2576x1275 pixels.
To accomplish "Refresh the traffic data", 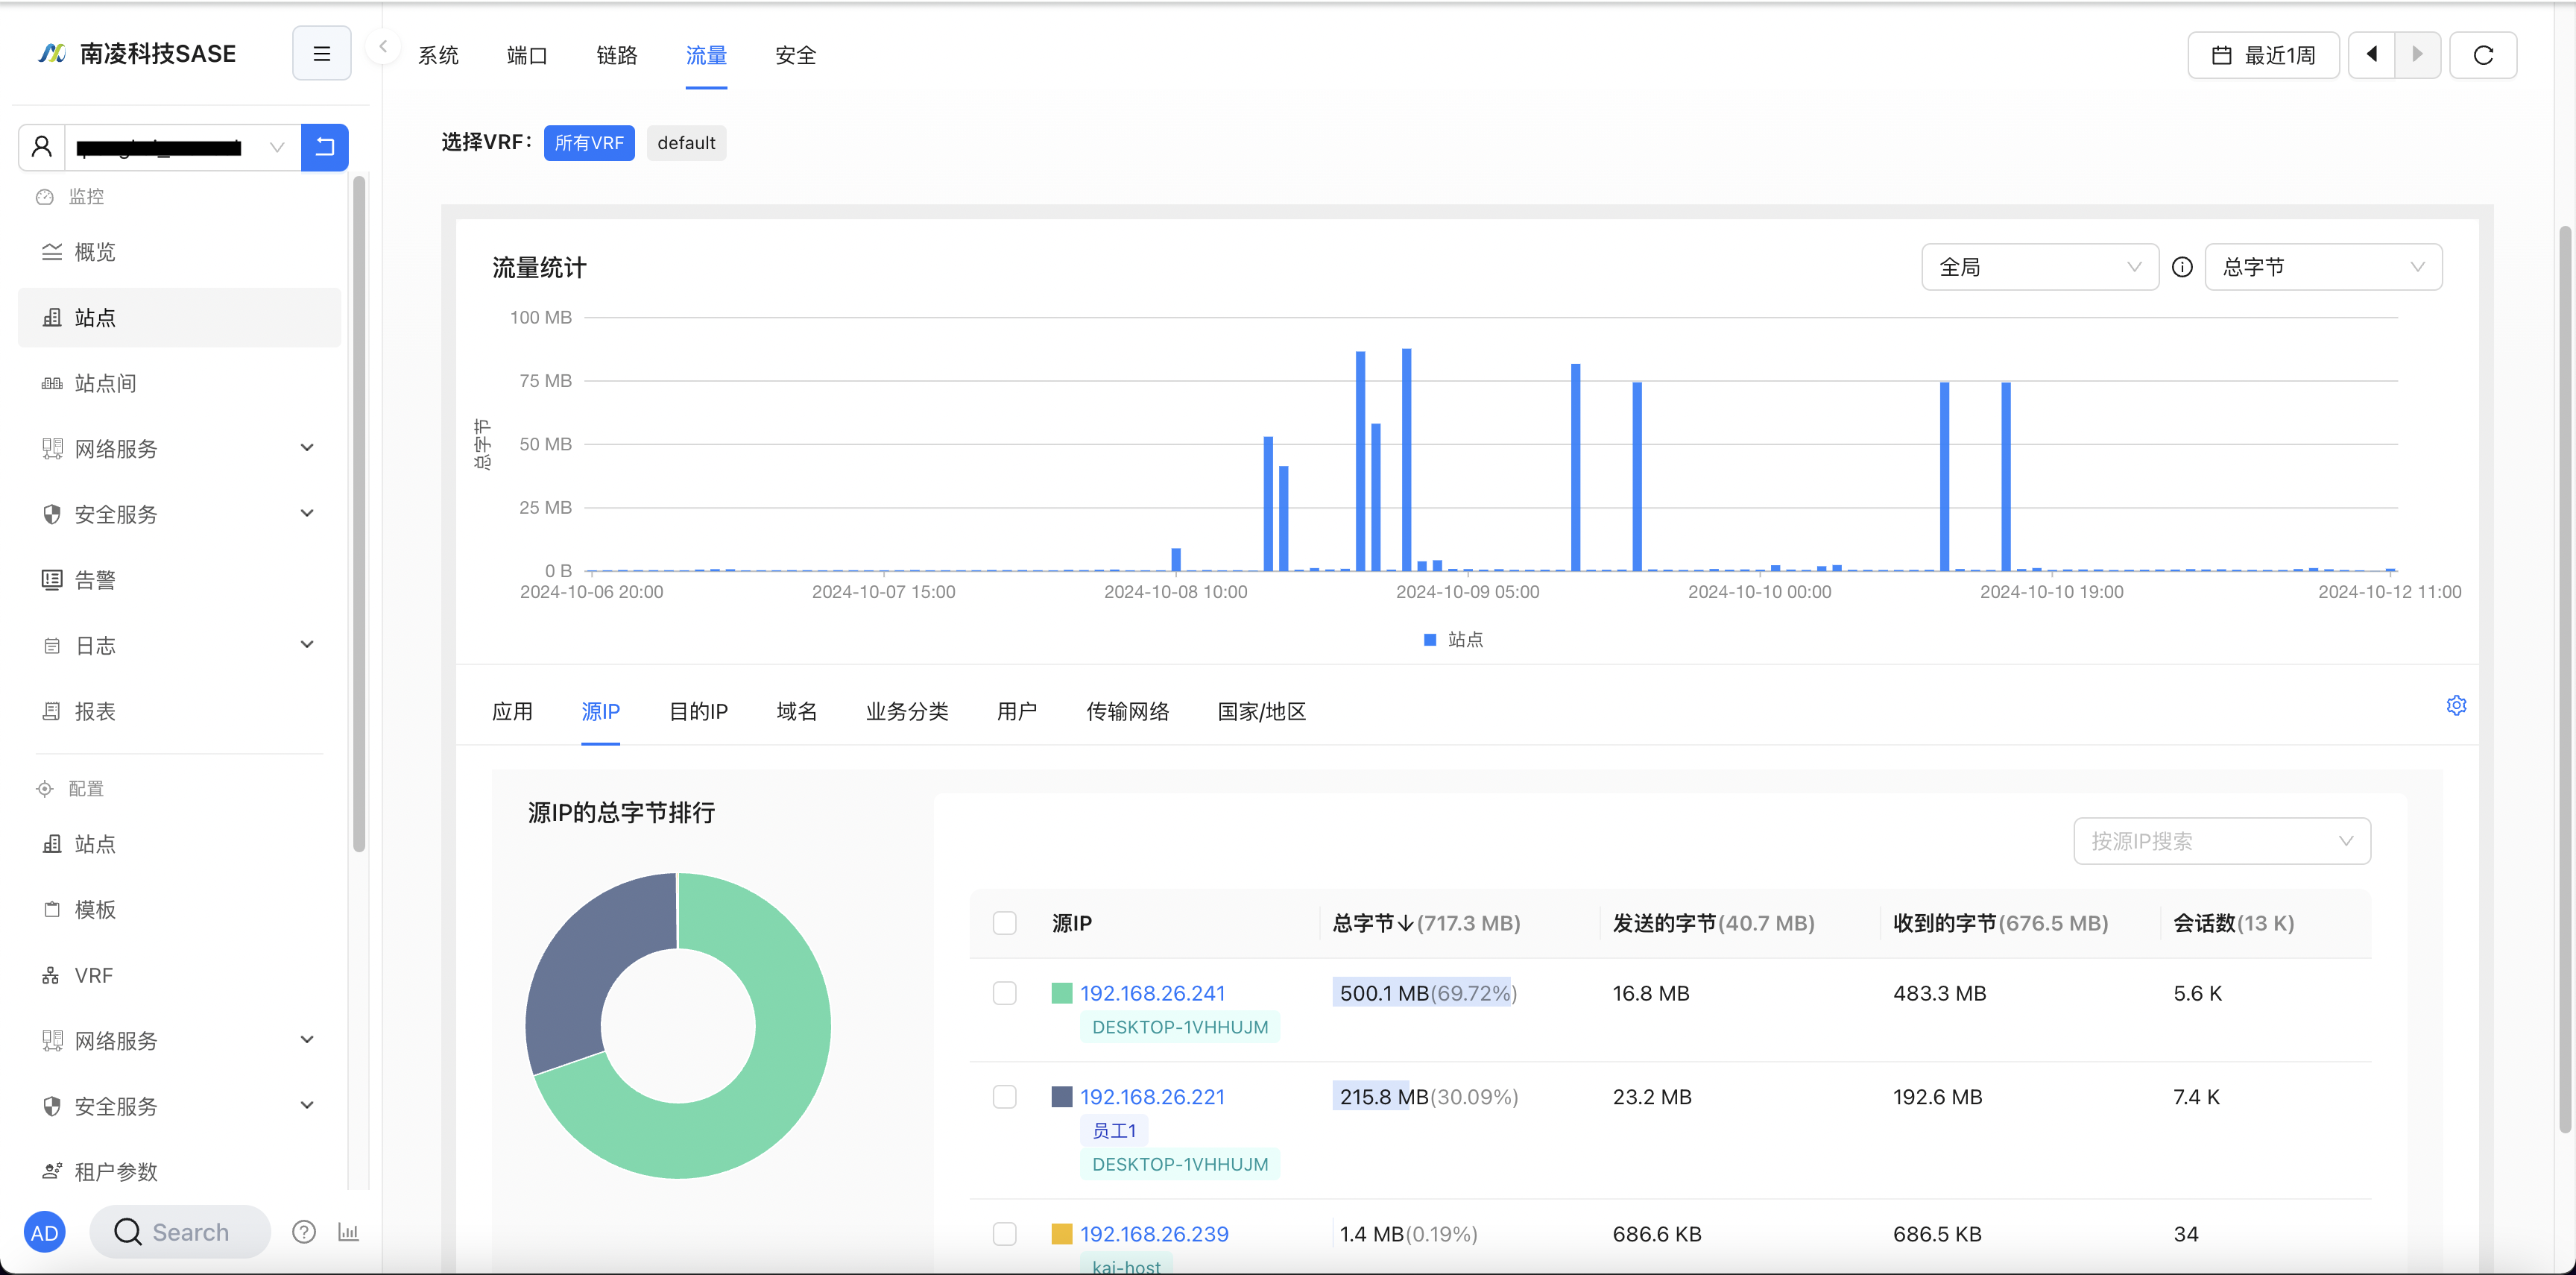I will pyautogui.click(x=2483, y=55).
